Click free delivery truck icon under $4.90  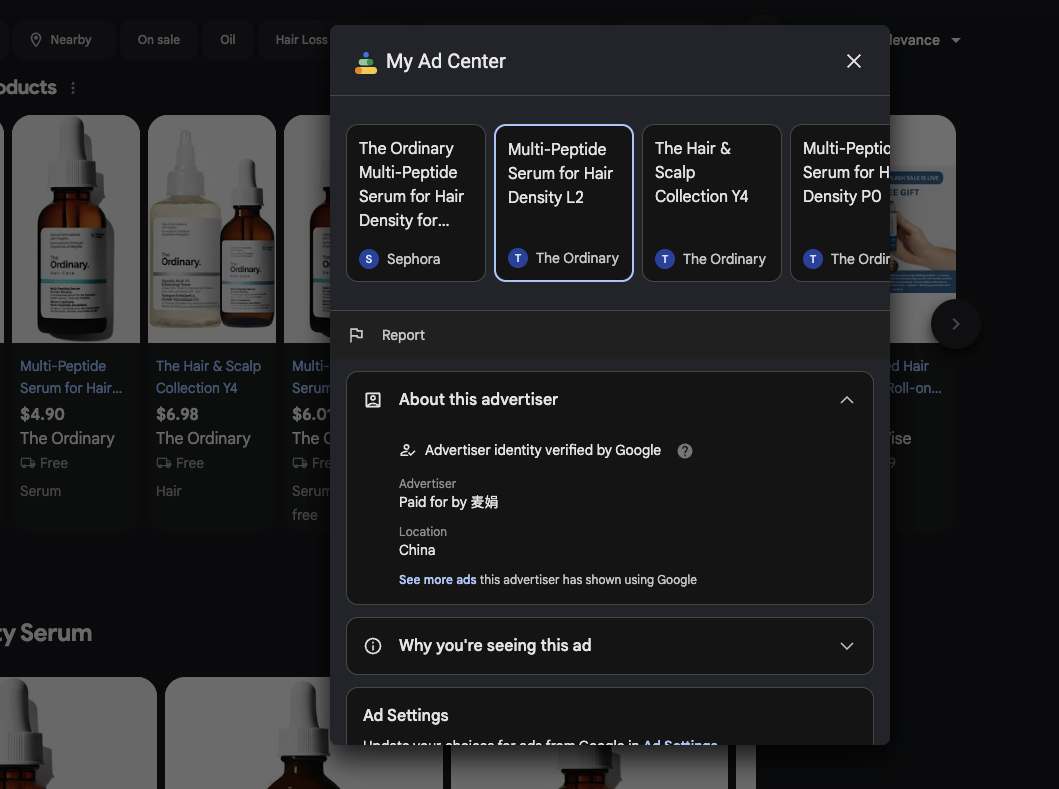click(x=28, y=463)
